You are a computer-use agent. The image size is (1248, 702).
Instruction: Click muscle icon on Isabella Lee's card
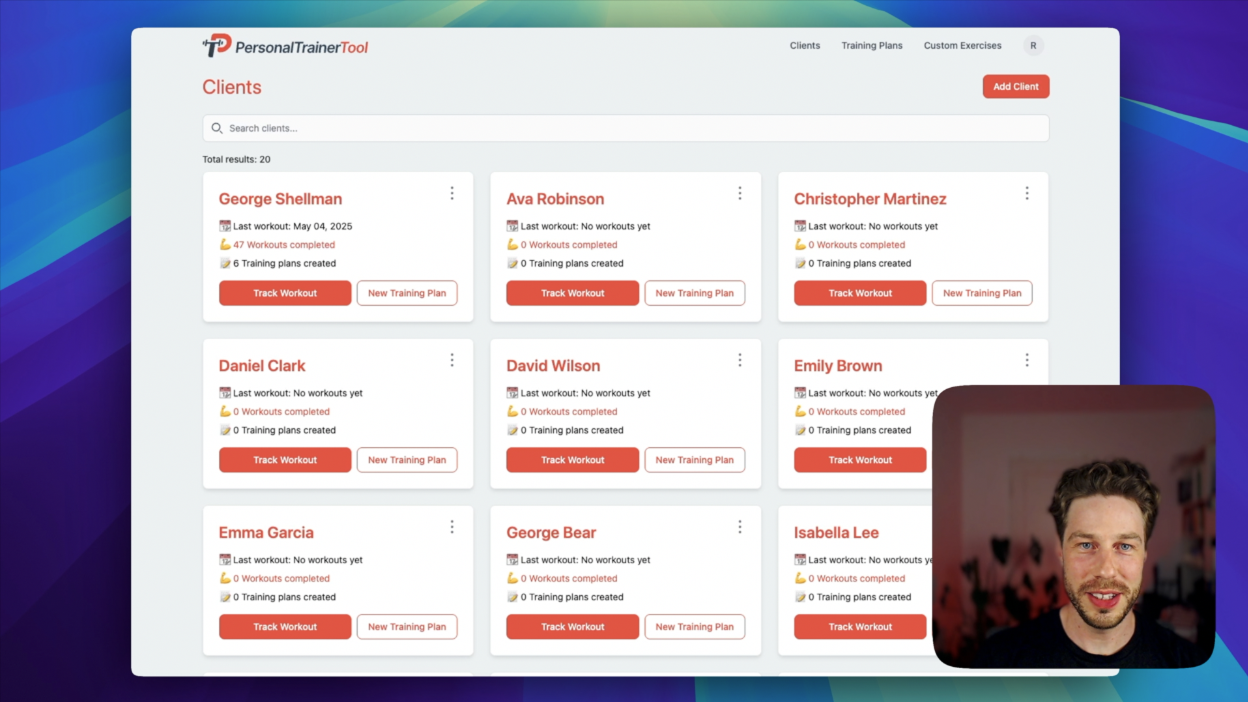(x=800, y=579)
